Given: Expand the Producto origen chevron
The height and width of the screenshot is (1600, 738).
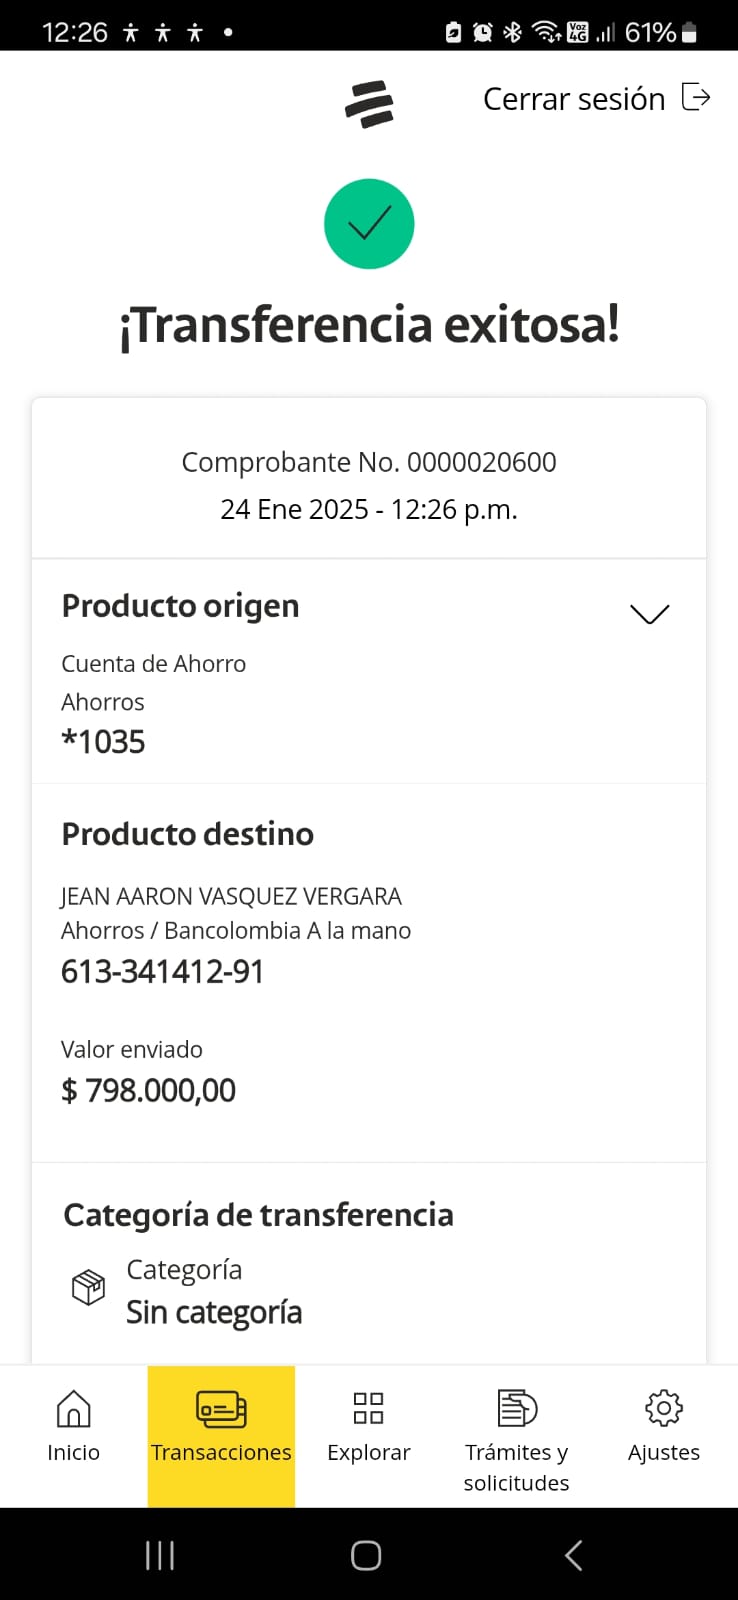Looking at the screenshot, I should pyautogui.click(x=650, y=614).
